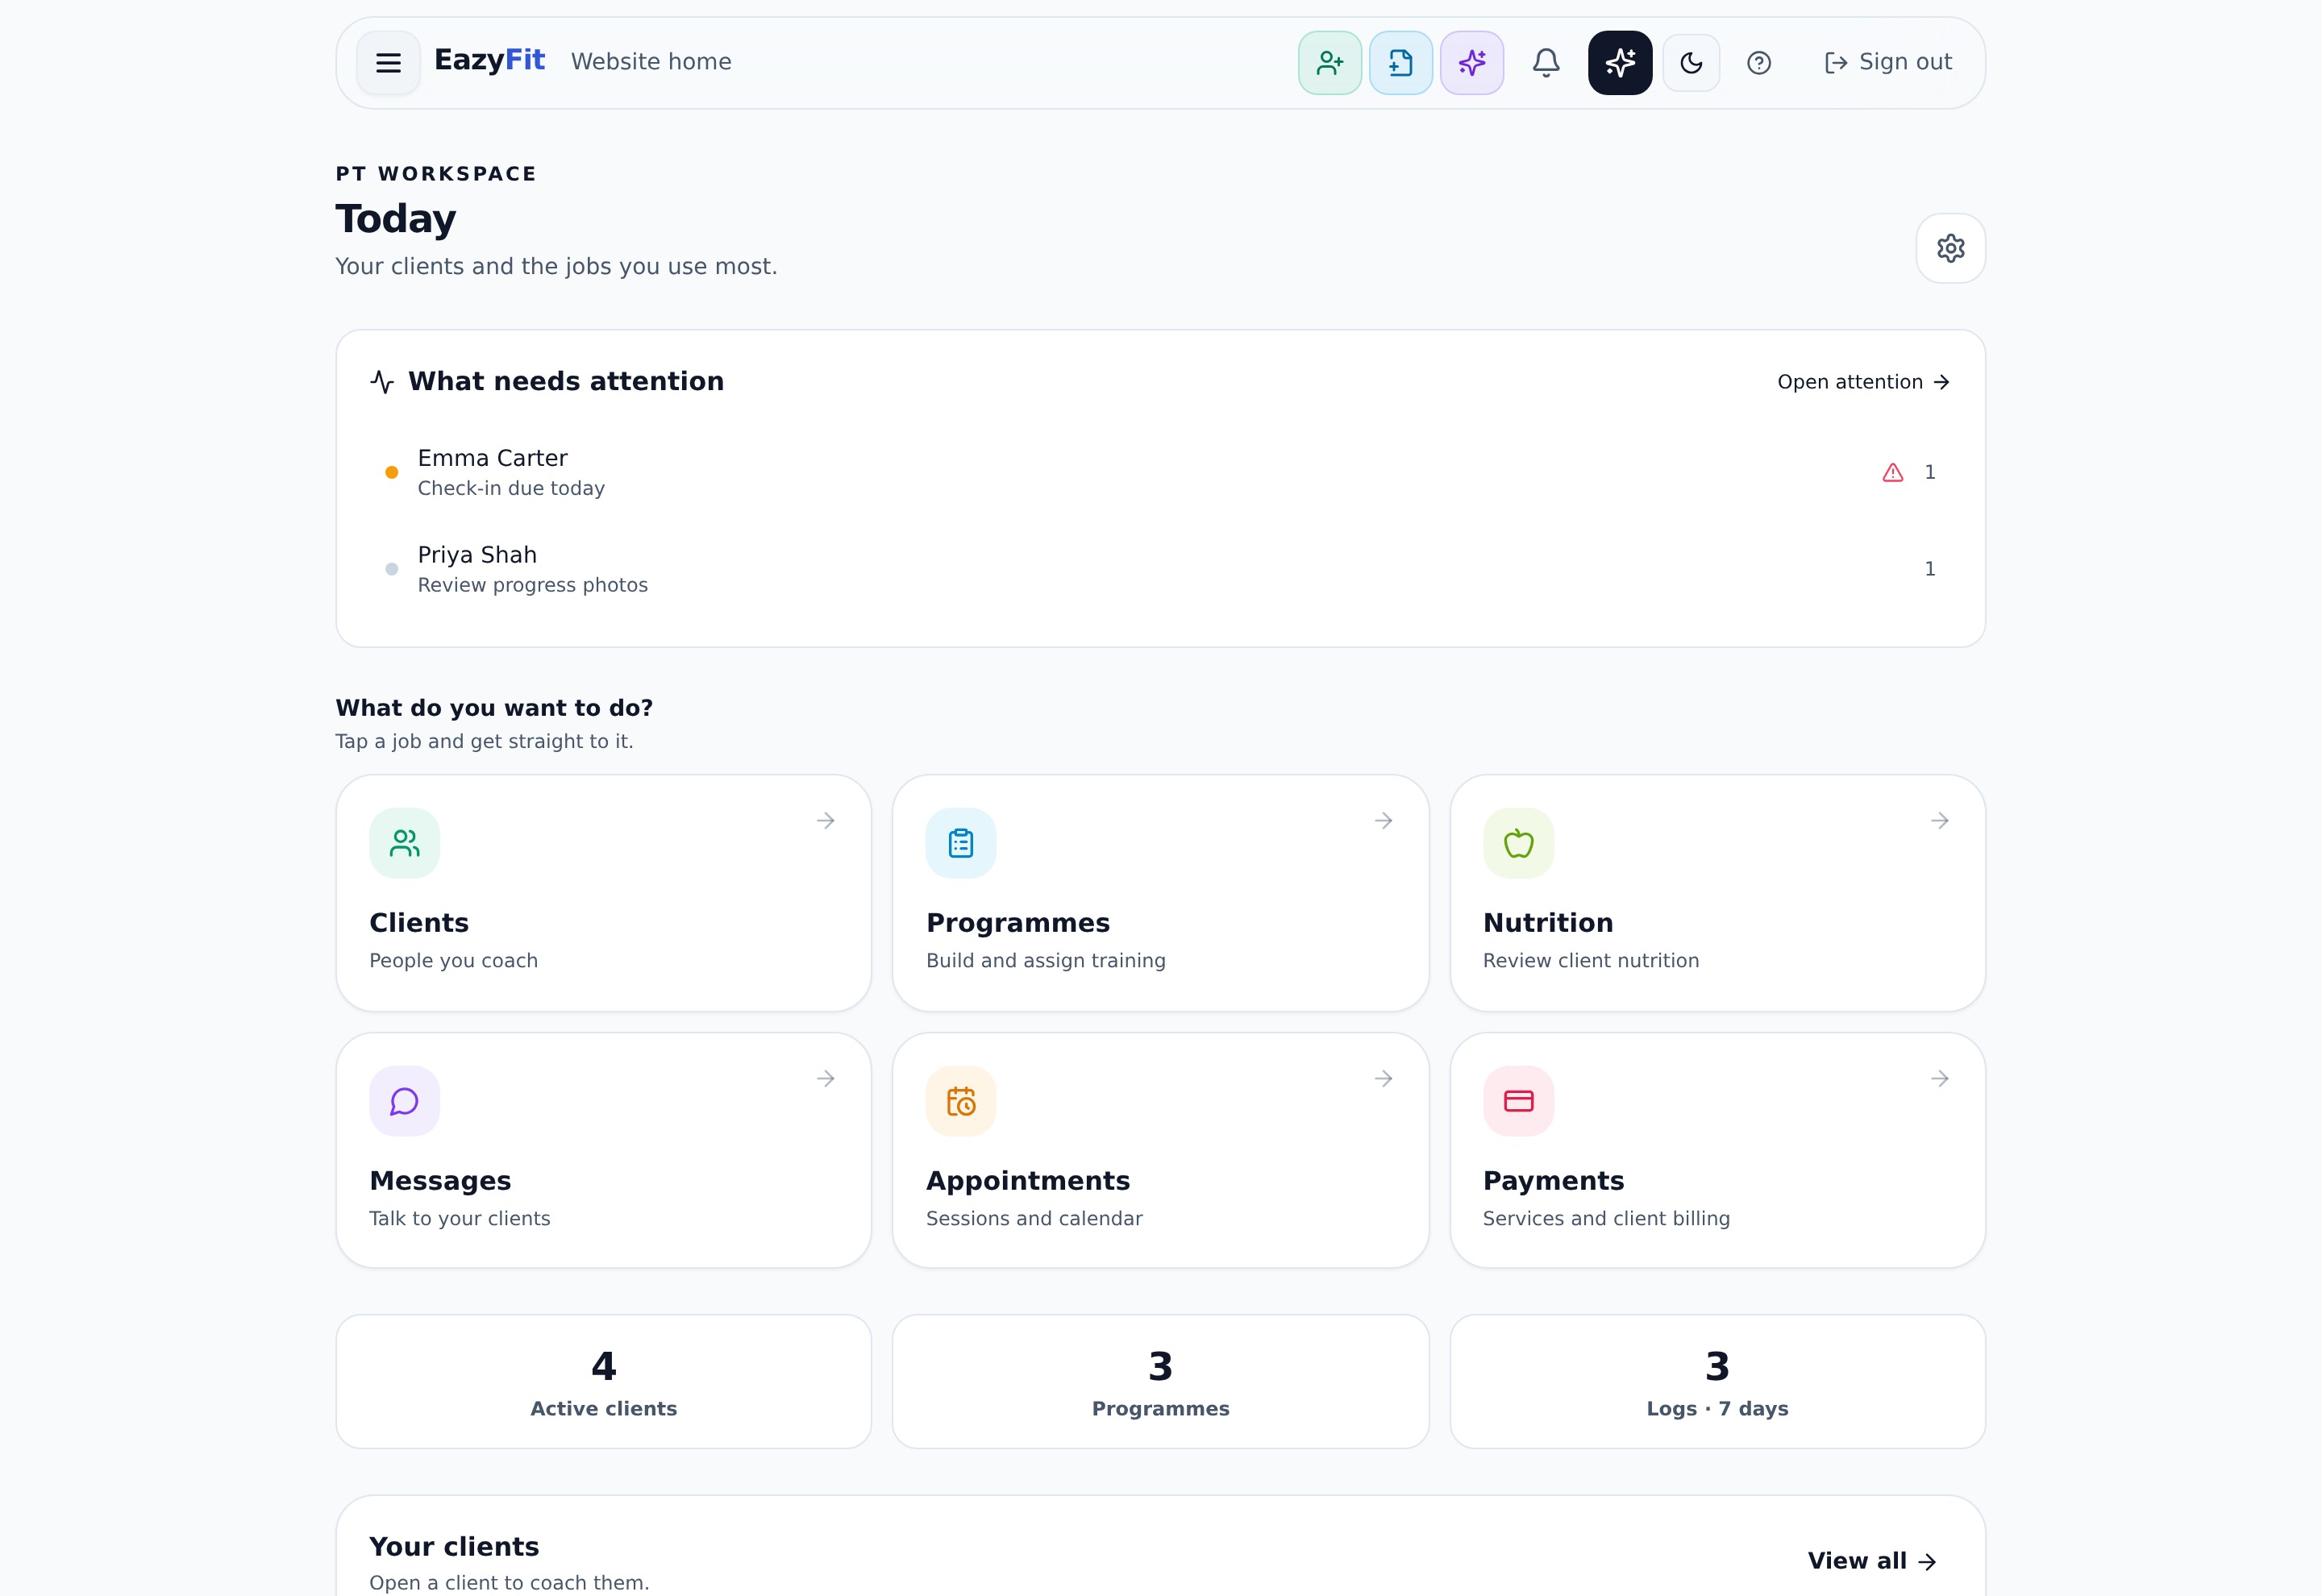Open the Nutrition apple icon card
Image resolution: width=2322 pixels, height=1596 pixels.
click(x=1717, y=893)
